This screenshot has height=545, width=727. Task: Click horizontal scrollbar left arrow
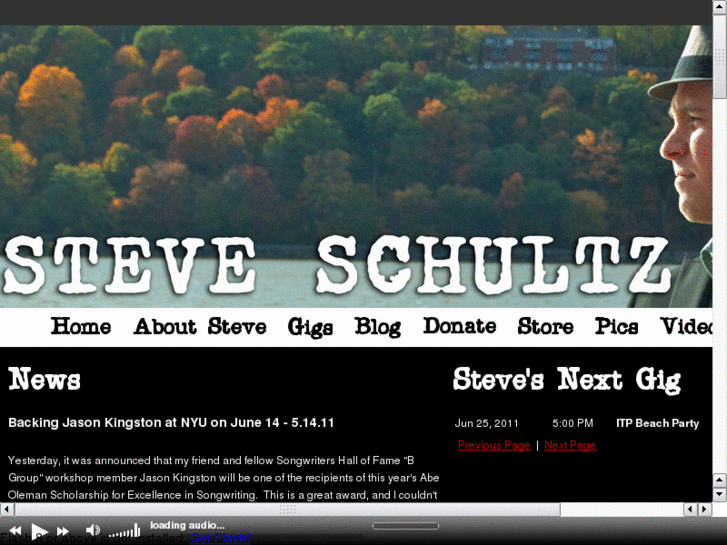point(6,509)
